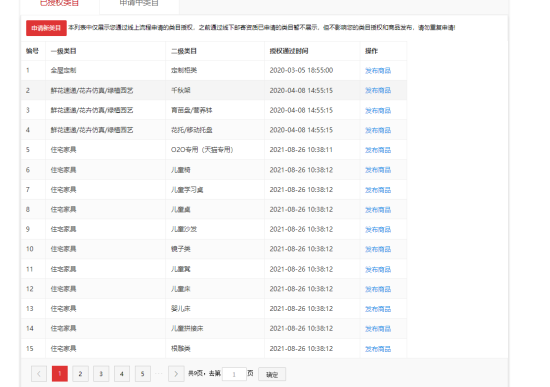Screen dimensions: 550x387
Task: Click the pagination ellipsis dots
Action: (x=159, y=373)
